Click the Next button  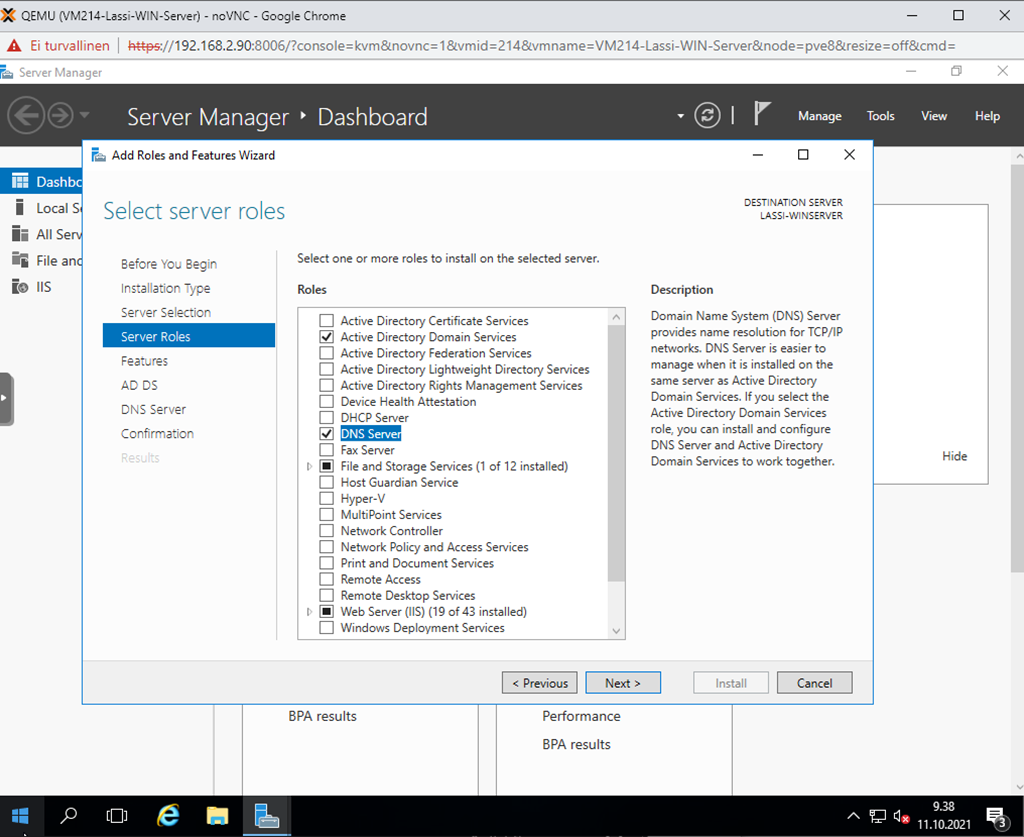click(623, 683)
